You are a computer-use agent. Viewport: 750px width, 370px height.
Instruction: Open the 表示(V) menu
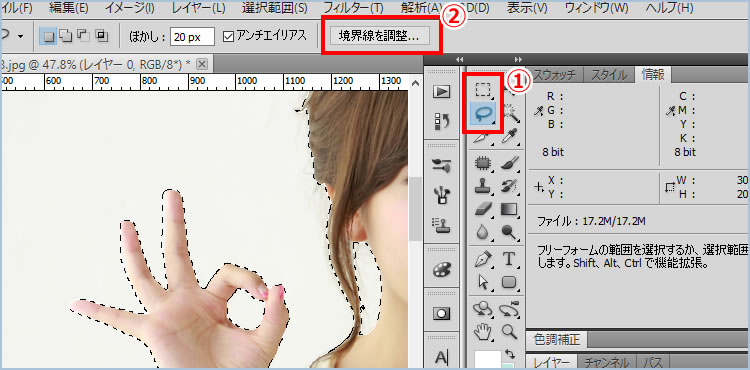click(527, 7)
